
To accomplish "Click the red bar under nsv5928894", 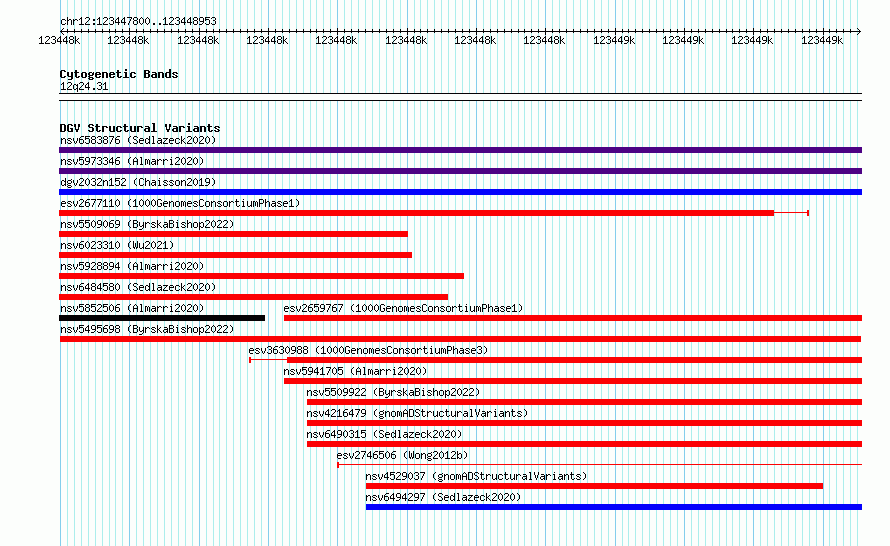I will pos(262,276).
